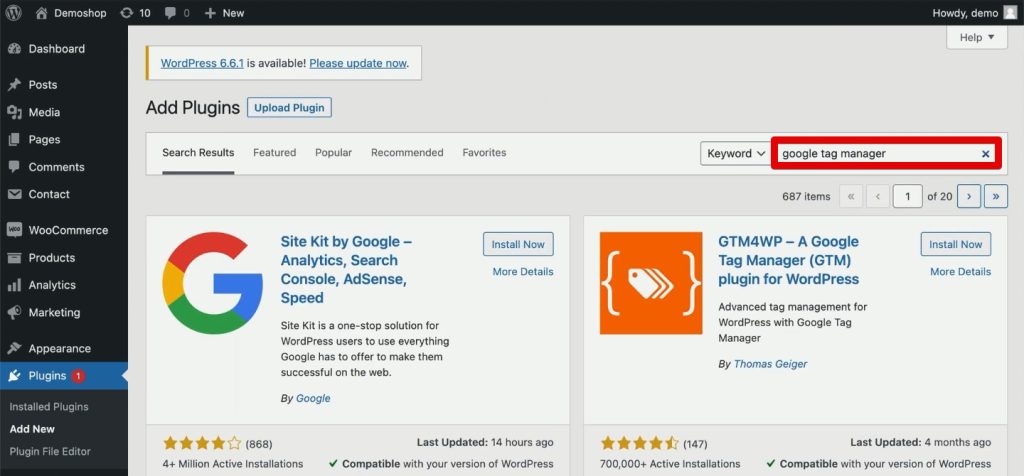Switch to Featured tab
Screen dimensions: 1024x476
274,153
